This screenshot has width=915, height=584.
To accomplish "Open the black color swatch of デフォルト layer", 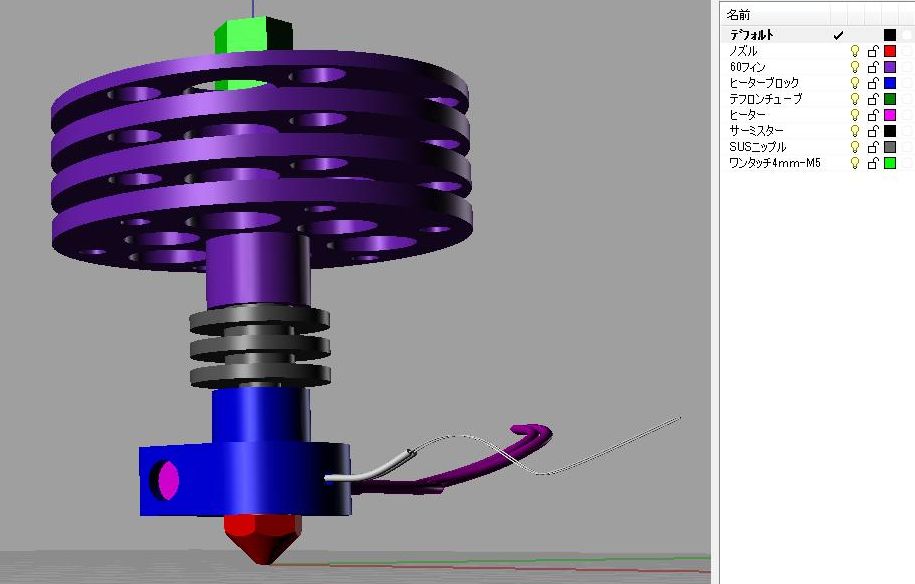I will click(x=889, y=35).
